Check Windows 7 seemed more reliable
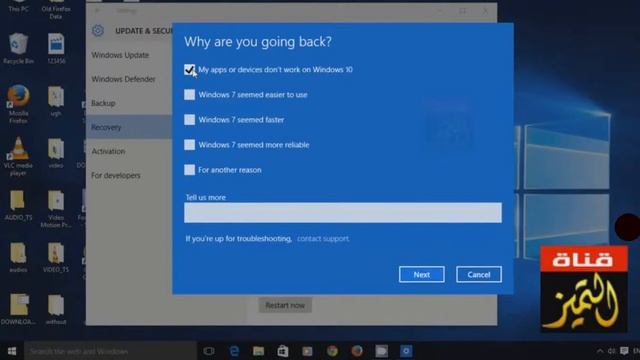The width and height of the screenshot is (640, 360). [189, 144]
